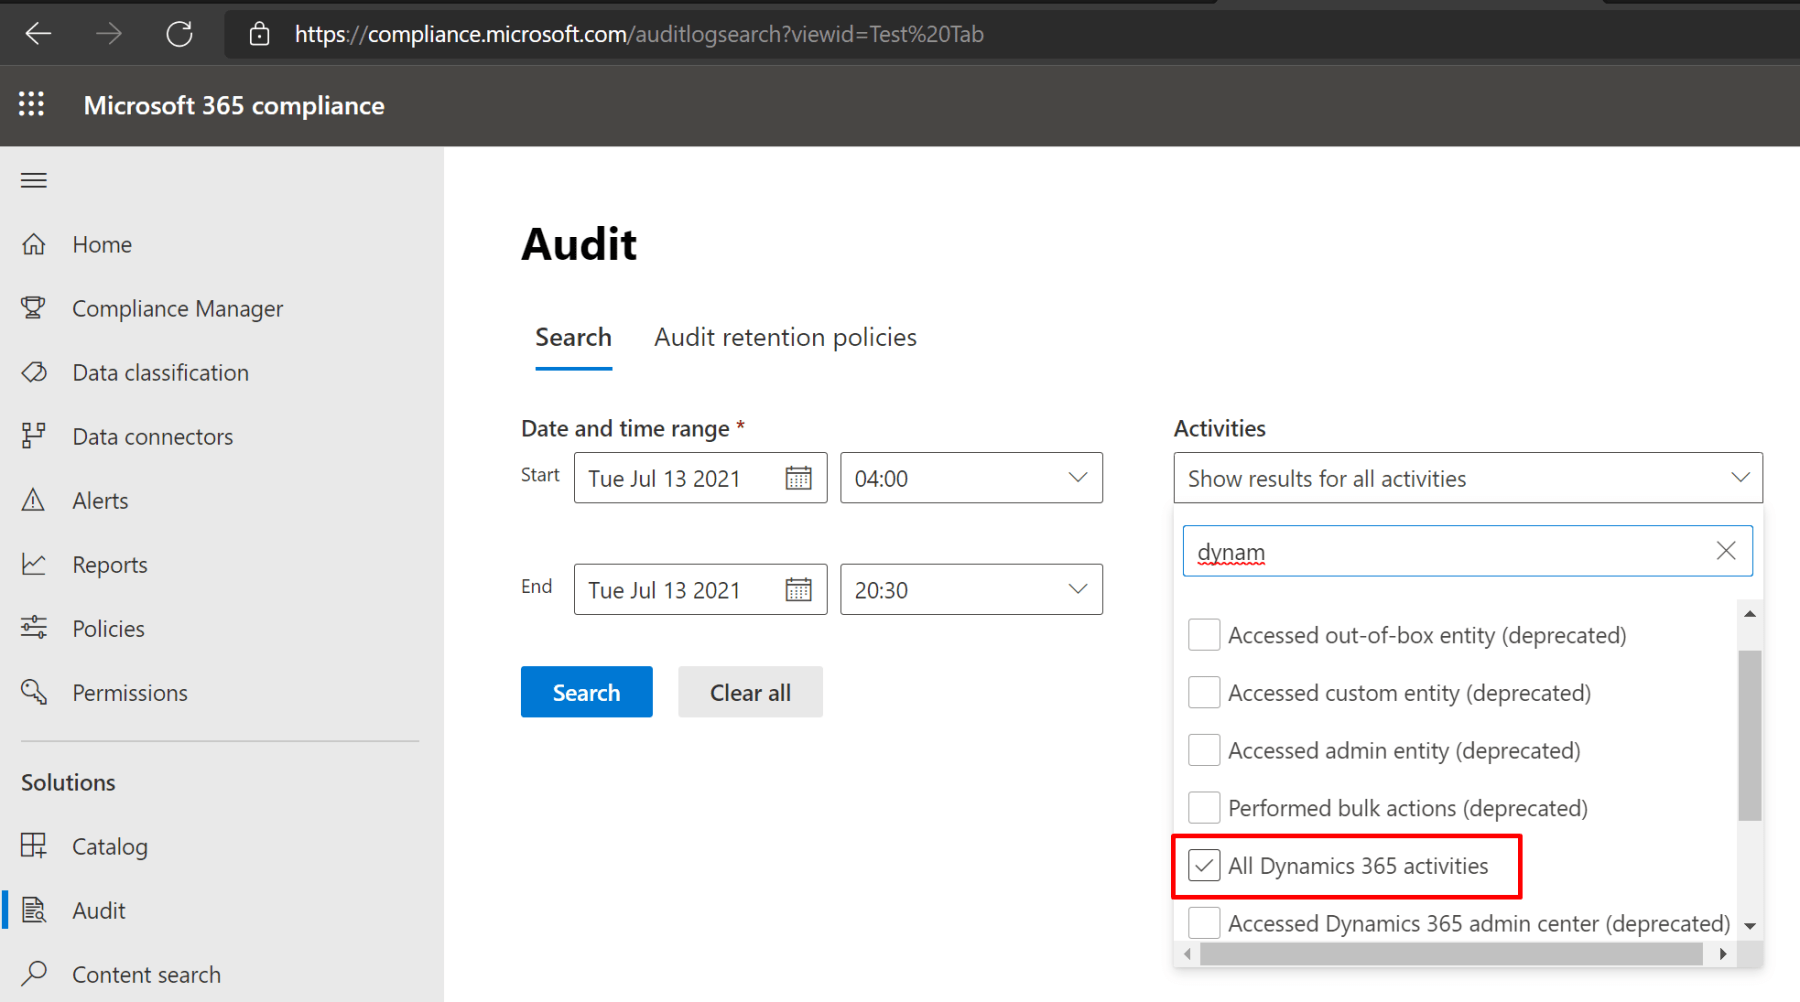Check Accessed custom entity (deprecated)
Image resolution: width=1800 pixels, height=1002 pixels.
click(1204, 692)
